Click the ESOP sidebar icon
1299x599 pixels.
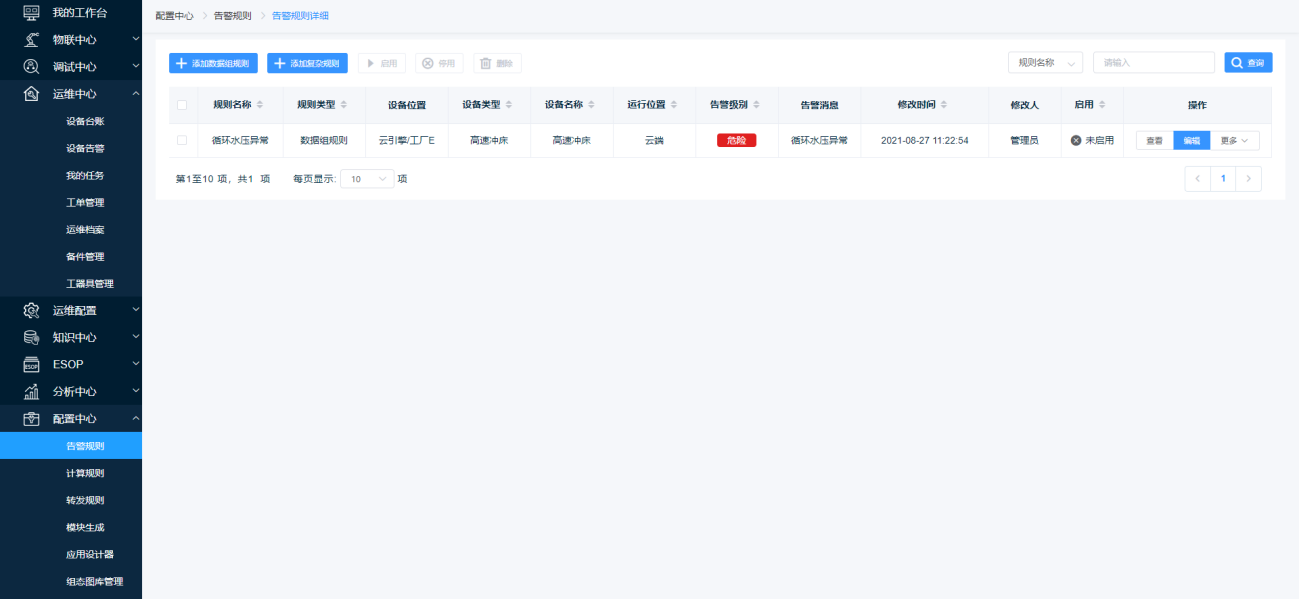tap(31, 364)
